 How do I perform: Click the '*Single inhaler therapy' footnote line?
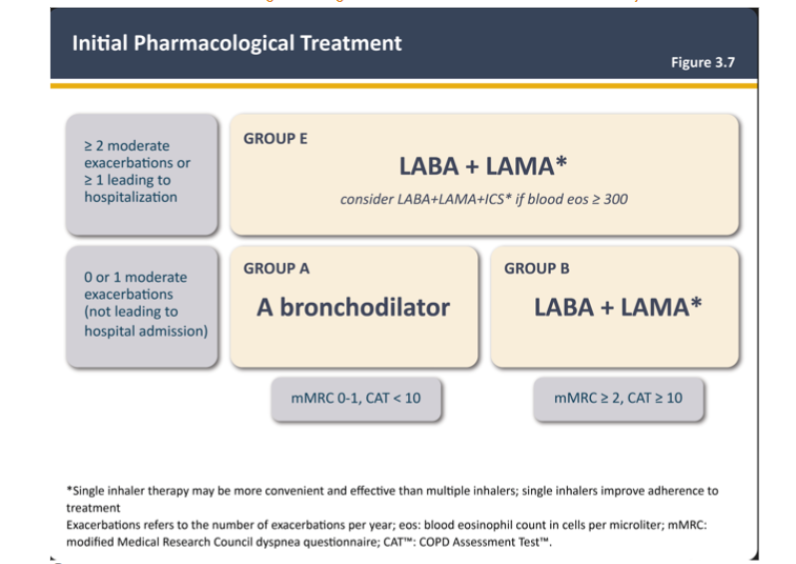pyautogui.click(x=392, y=491)
